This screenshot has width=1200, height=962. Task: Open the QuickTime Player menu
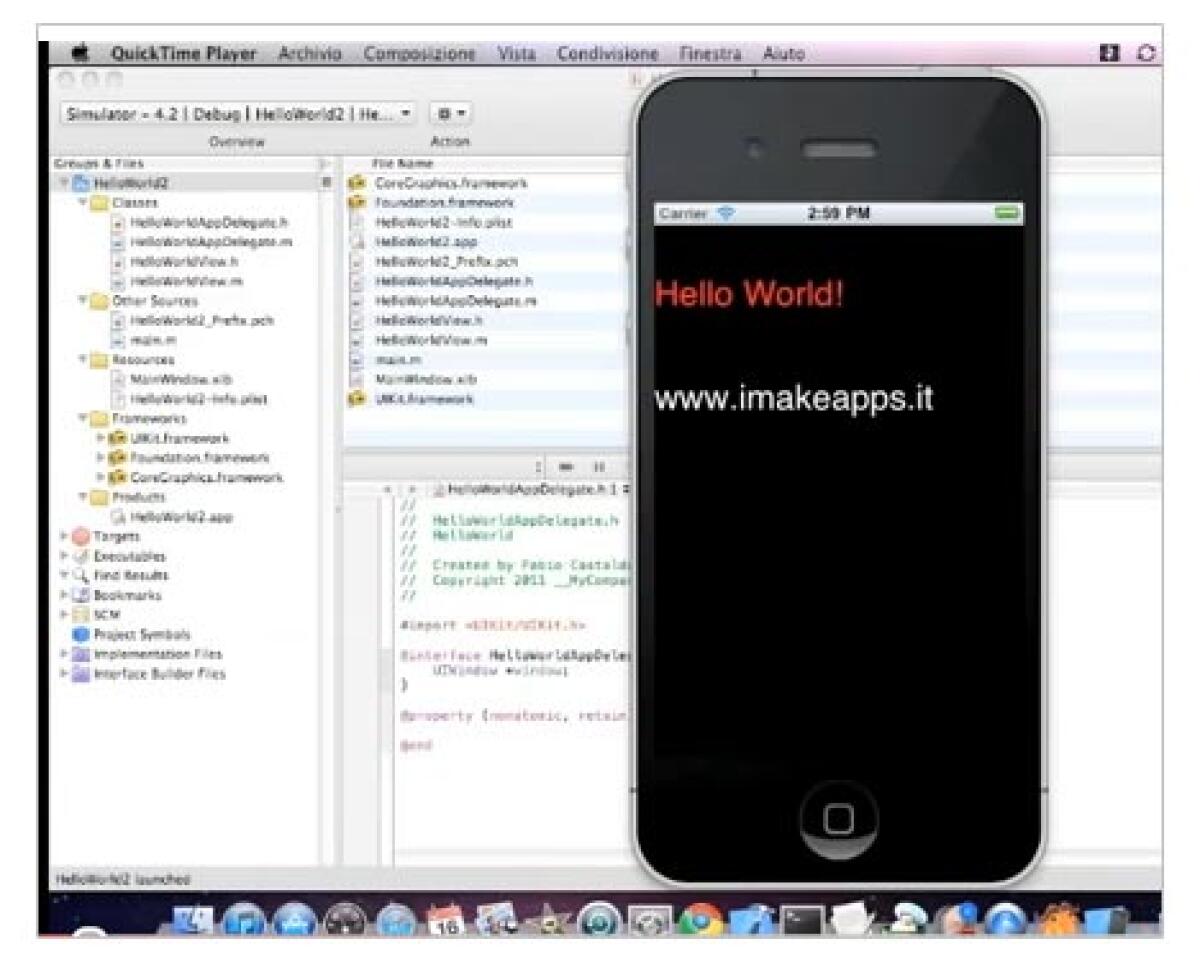pos(185,54)
